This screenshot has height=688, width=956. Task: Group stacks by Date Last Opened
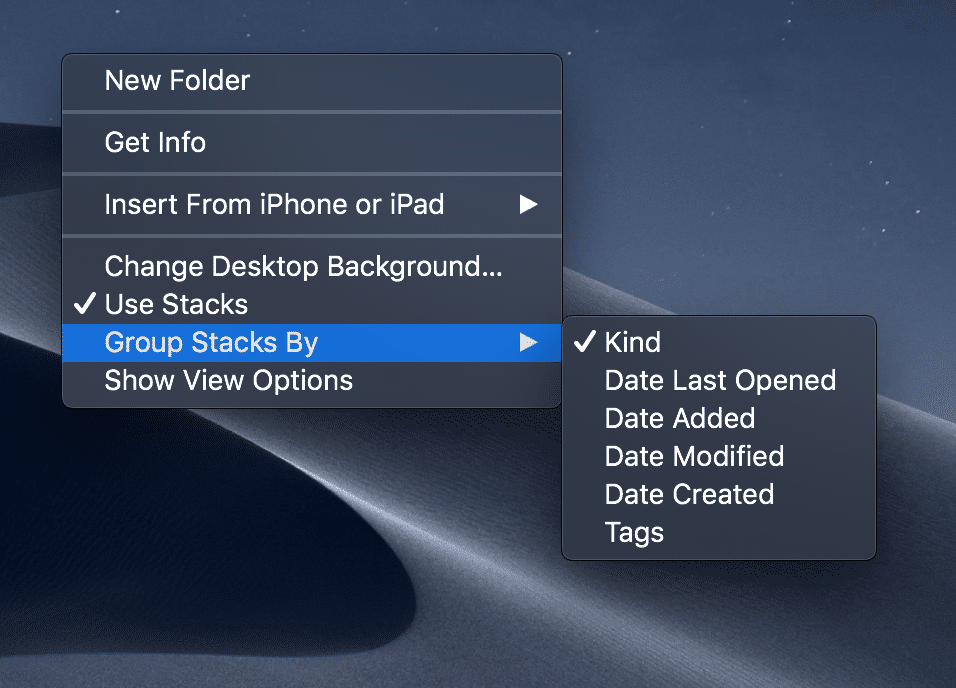coord(720,381)
